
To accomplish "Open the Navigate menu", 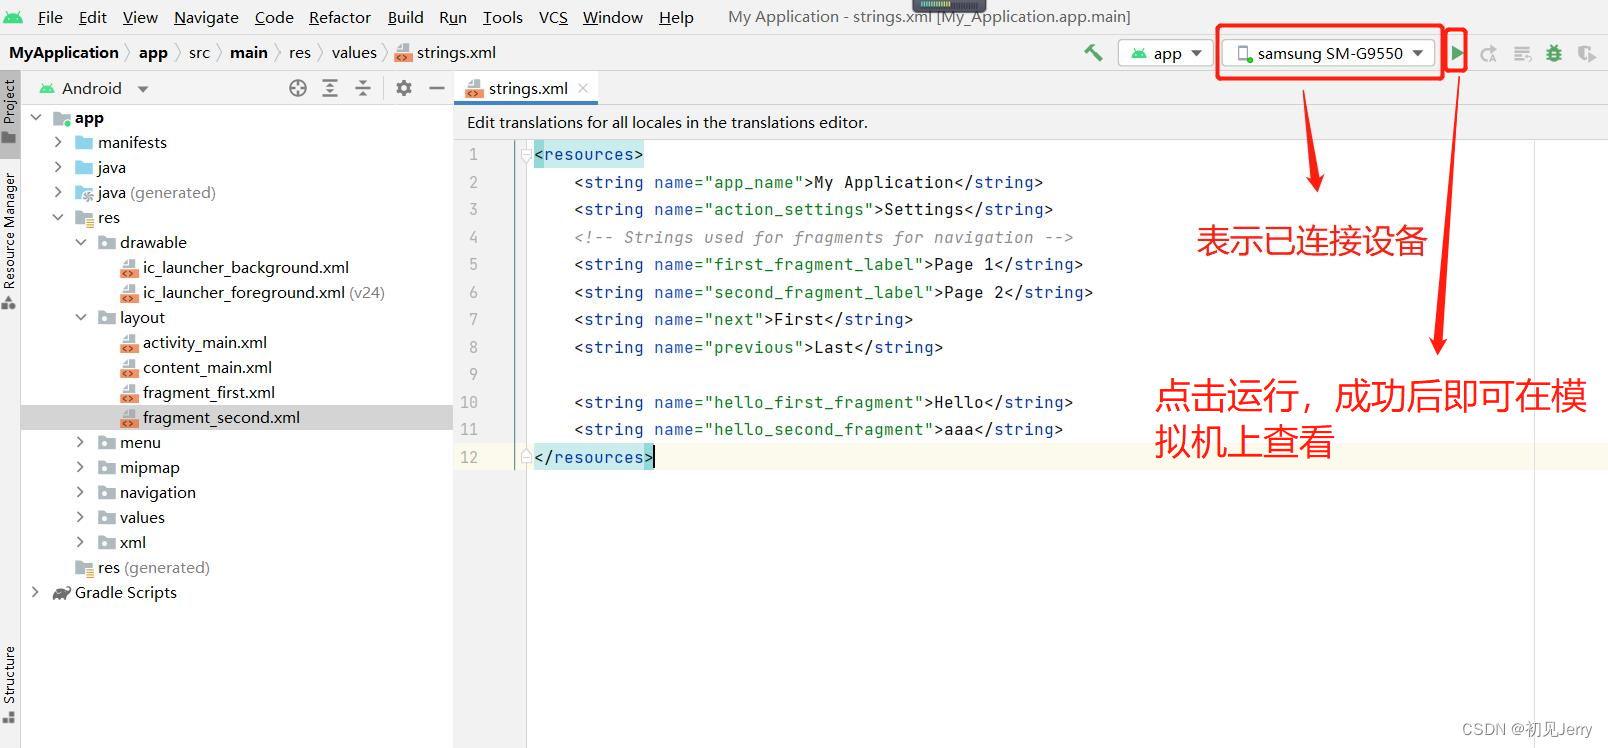I will pos(206,17).
